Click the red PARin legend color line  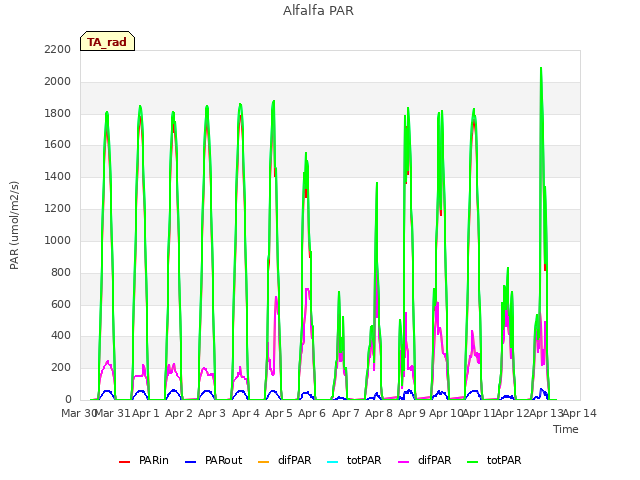coord(124,462)
